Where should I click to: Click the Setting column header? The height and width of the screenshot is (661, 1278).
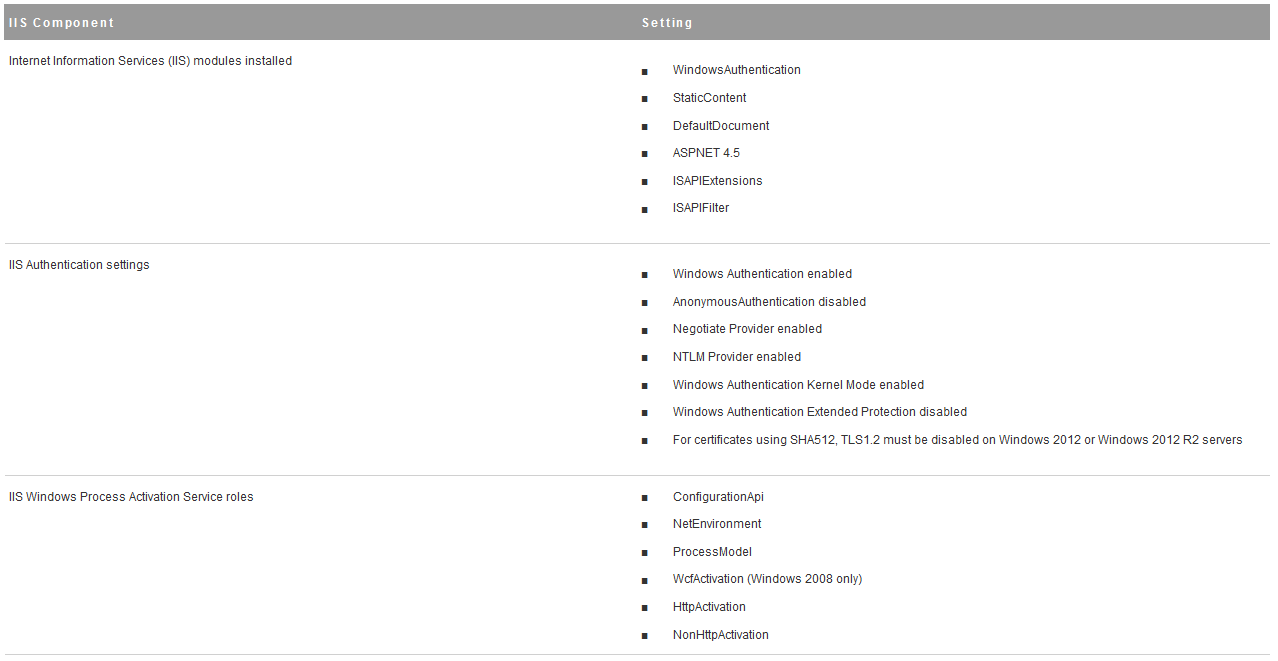(x=667, y=22)
